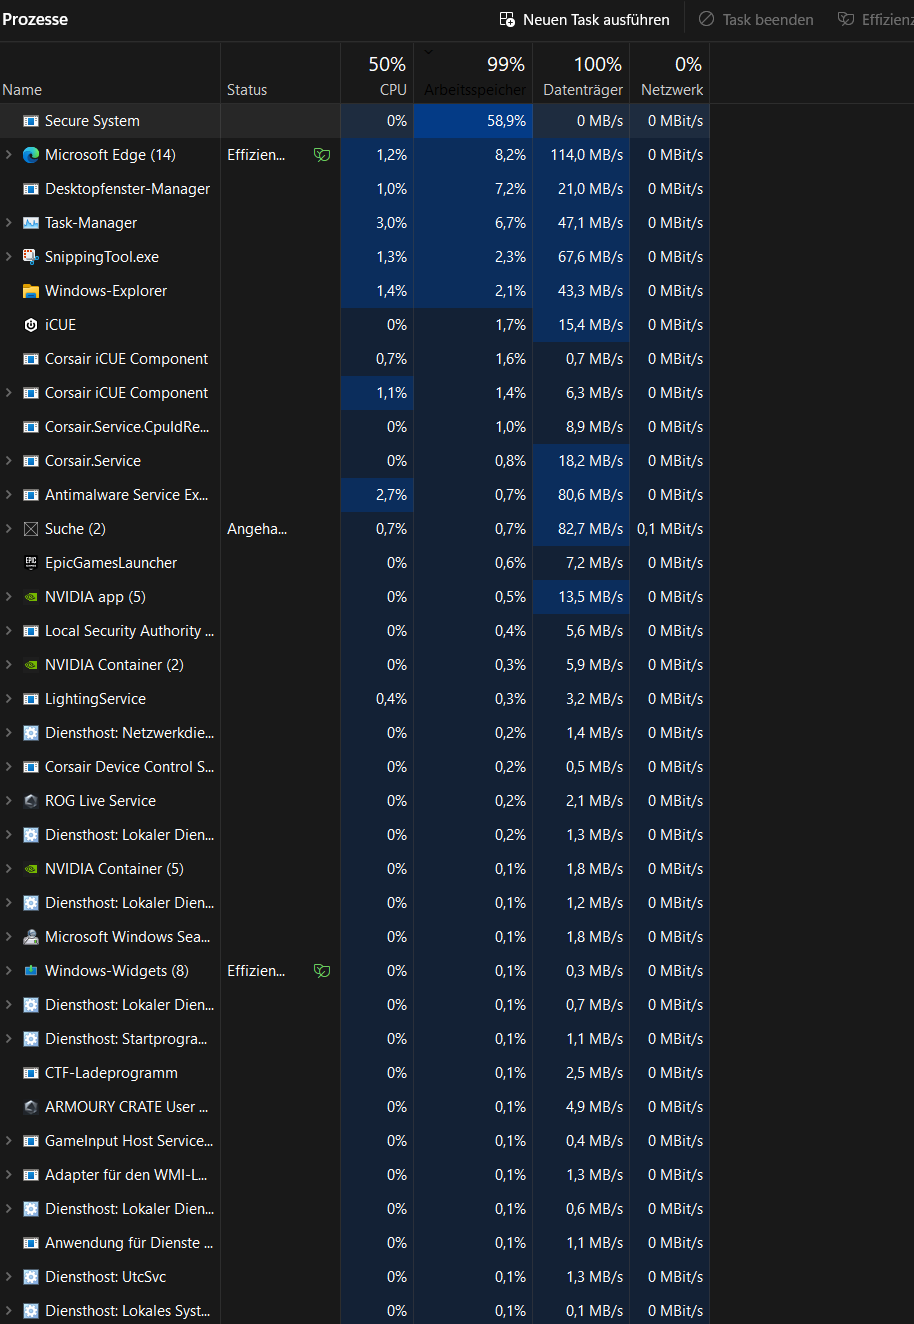Click the Microsoft Edge efficiency leaf icon
This screenshot has height=1324, width=914.
pos(321,155)
